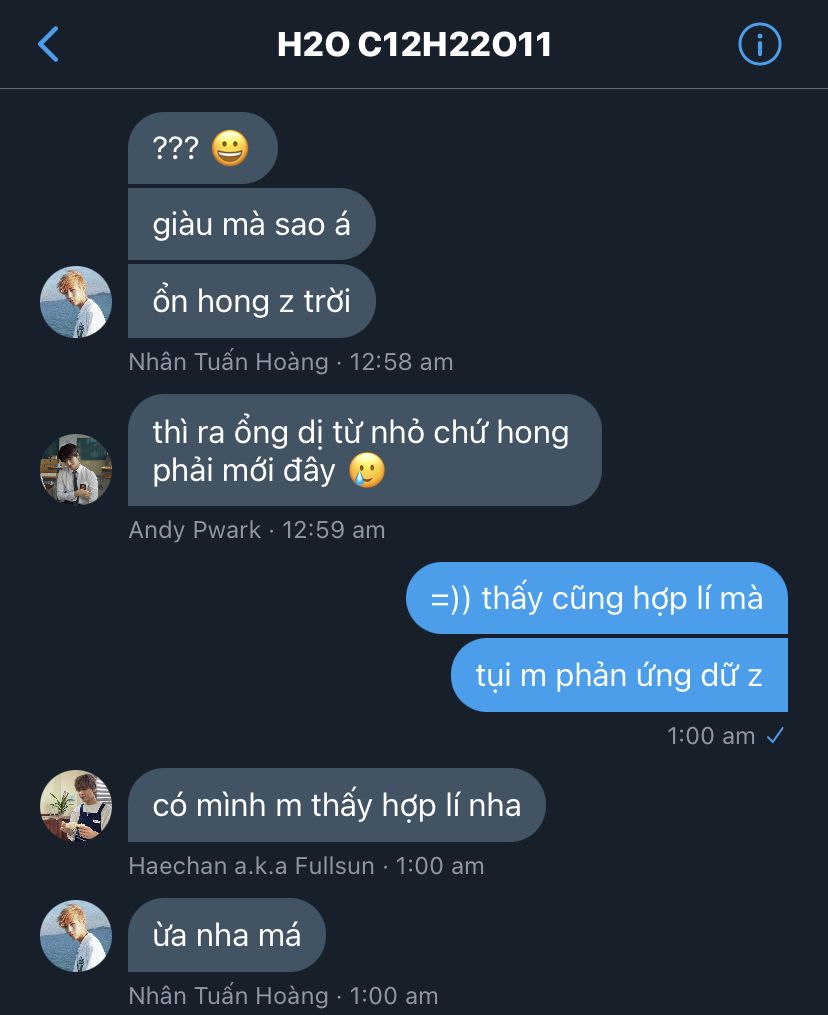Select message 'có mình m thấy hợp lí nha'
828x1015 pixels.
pos(337,805)
